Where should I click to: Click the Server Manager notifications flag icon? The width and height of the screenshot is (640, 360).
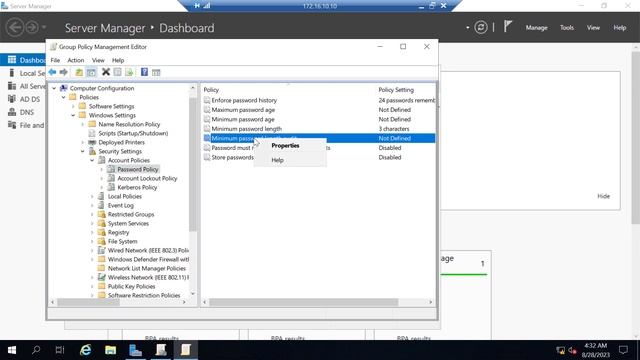[507, 27]
